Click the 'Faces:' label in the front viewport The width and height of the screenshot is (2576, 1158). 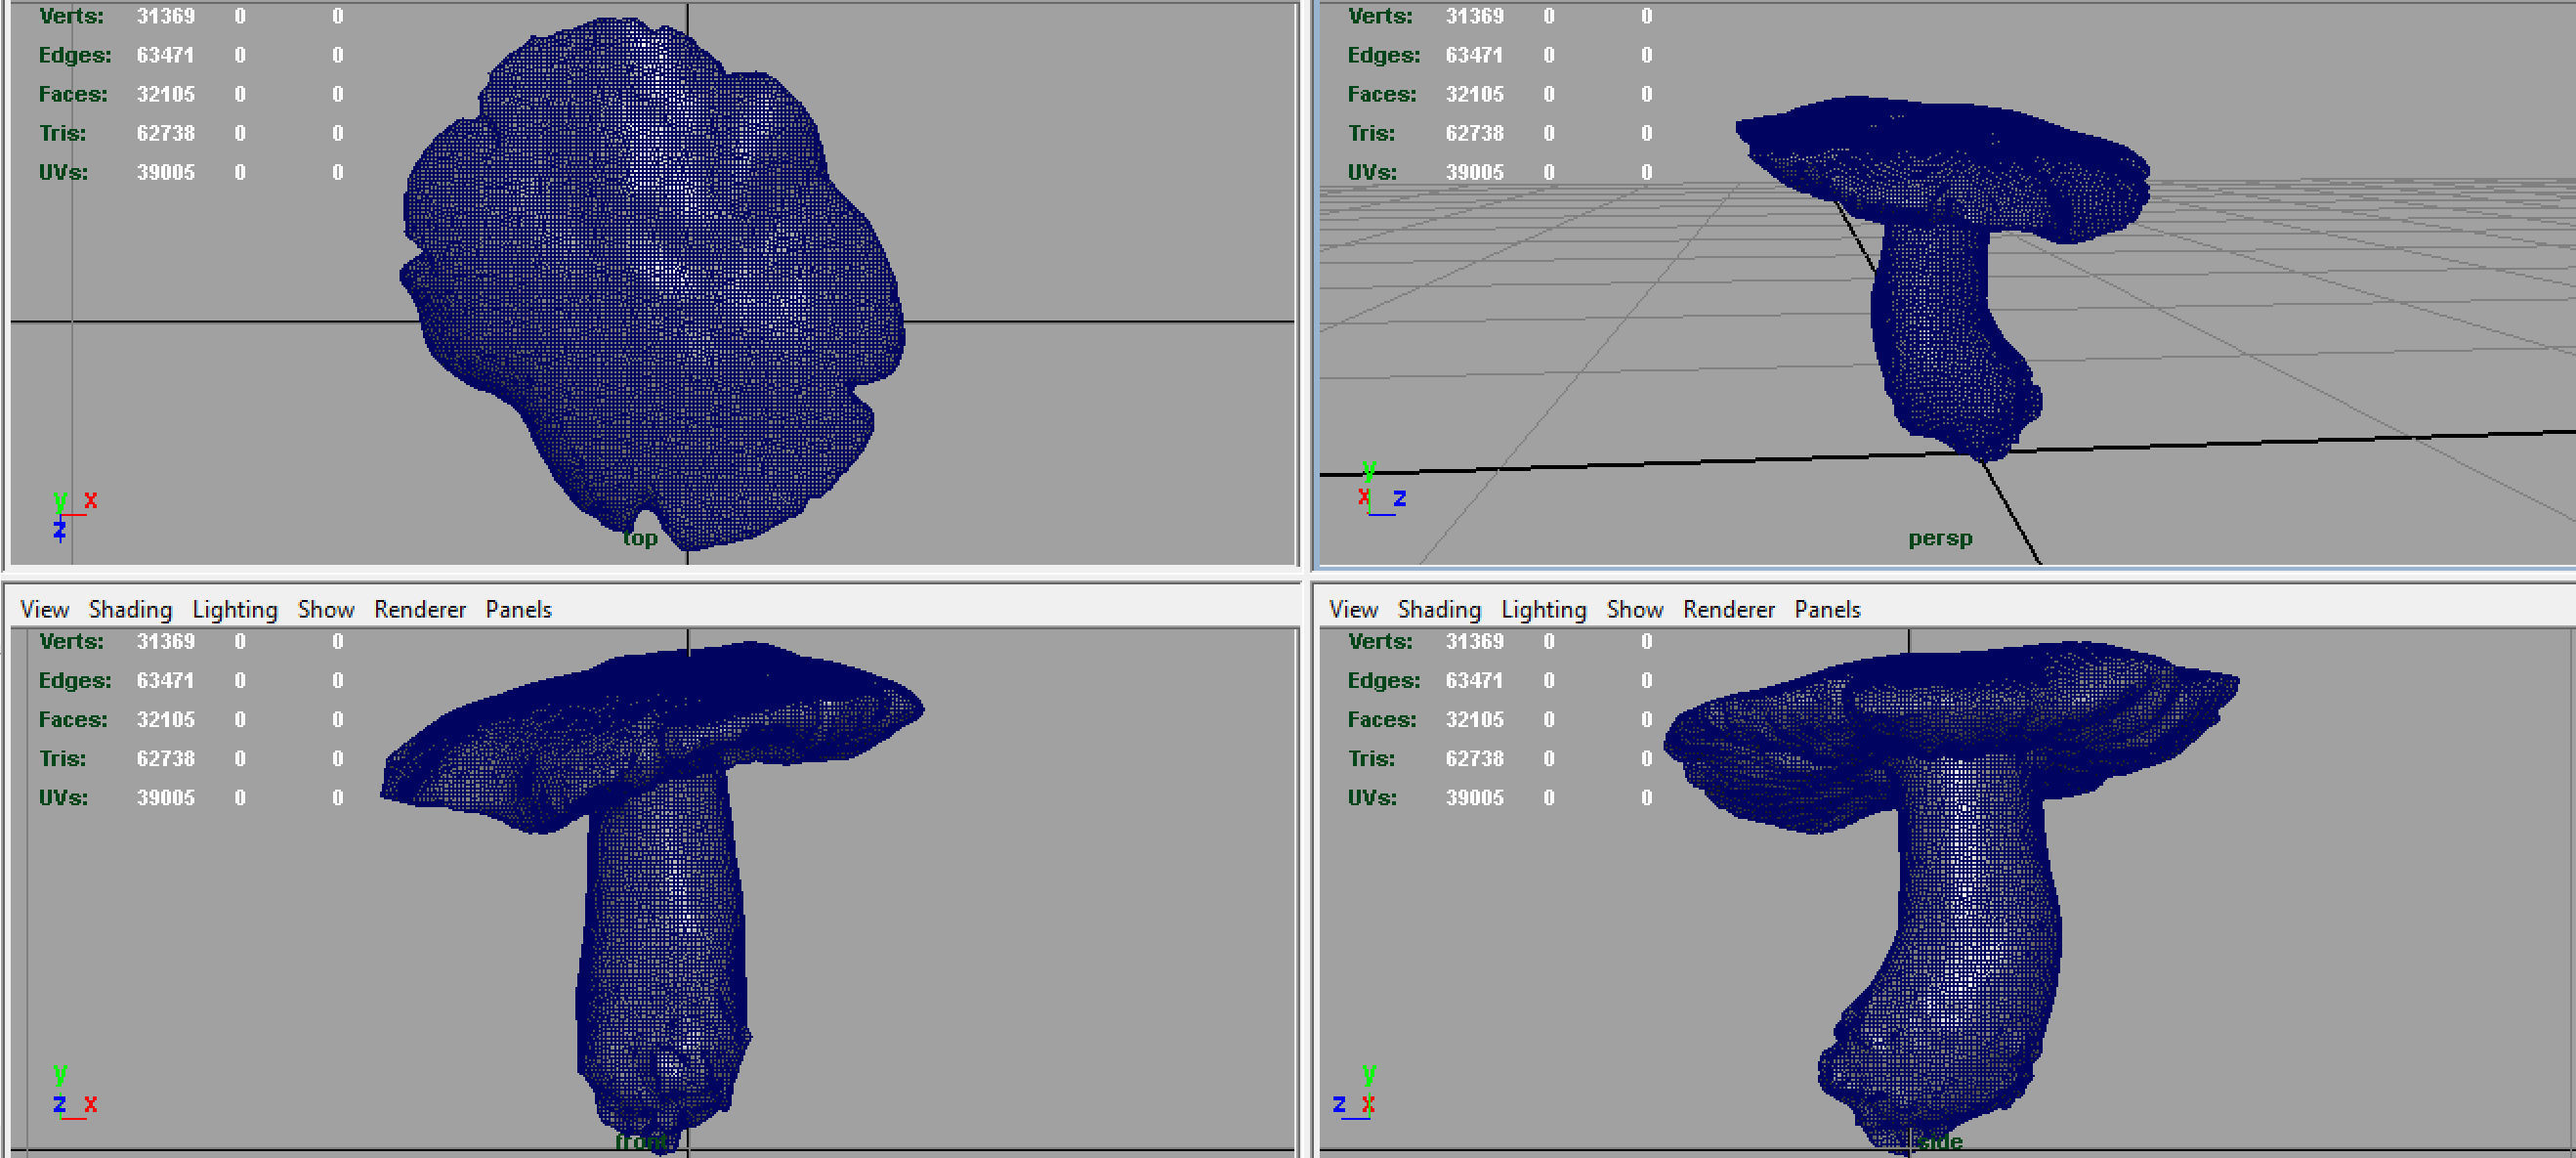click(x=73, y=719)
